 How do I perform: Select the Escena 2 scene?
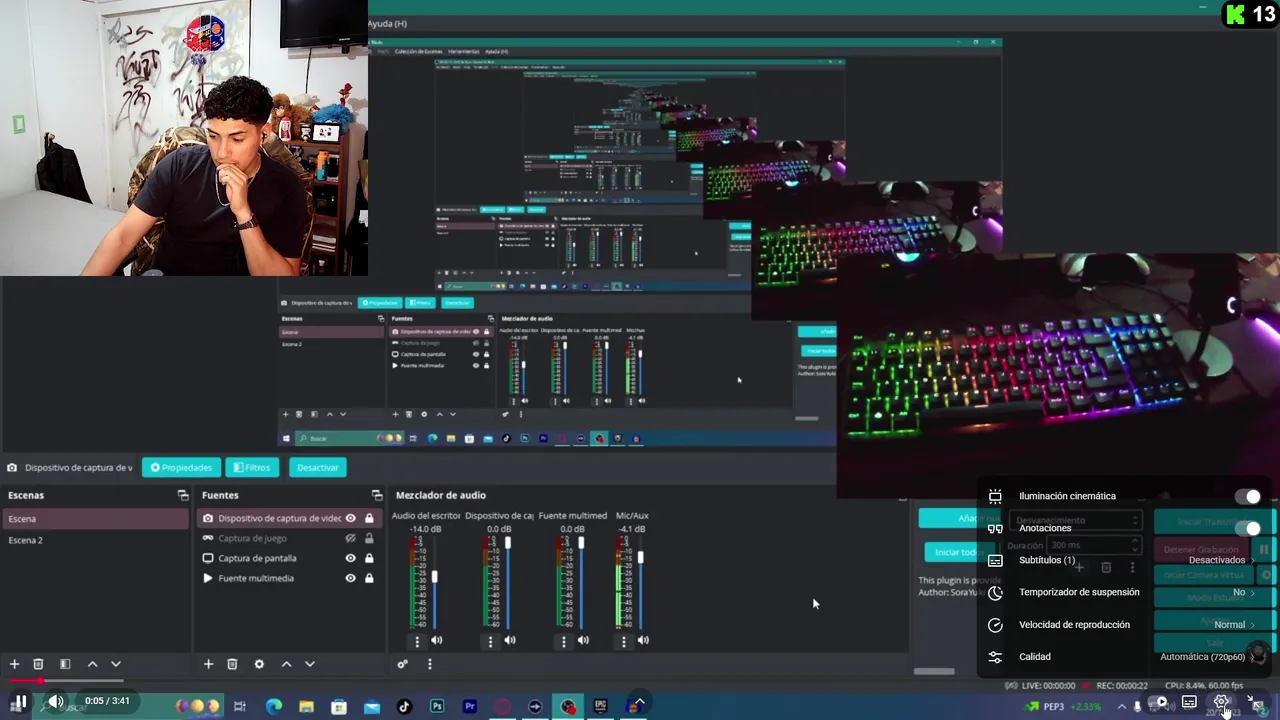click(x=95, y=540)
